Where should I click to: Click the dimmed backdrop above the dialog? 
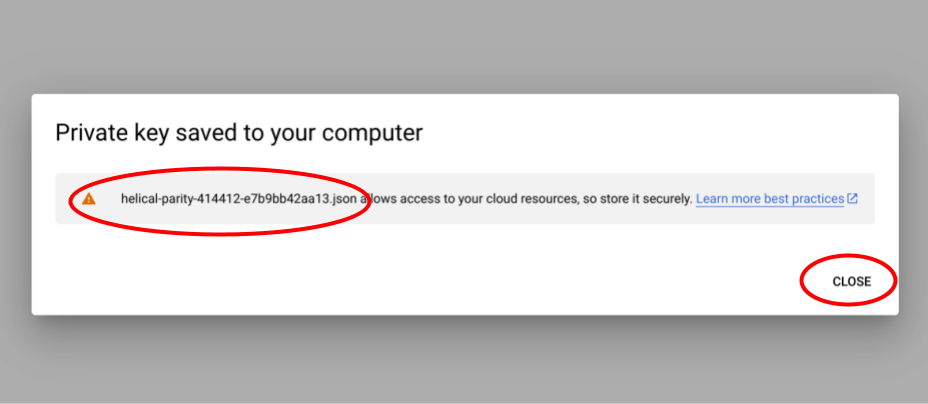464,45
